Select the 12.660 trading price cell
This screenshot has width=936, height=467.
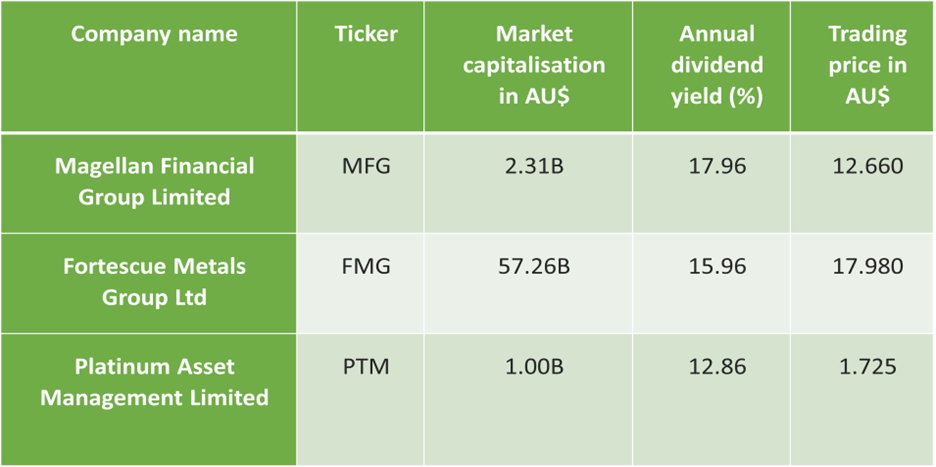862,183
